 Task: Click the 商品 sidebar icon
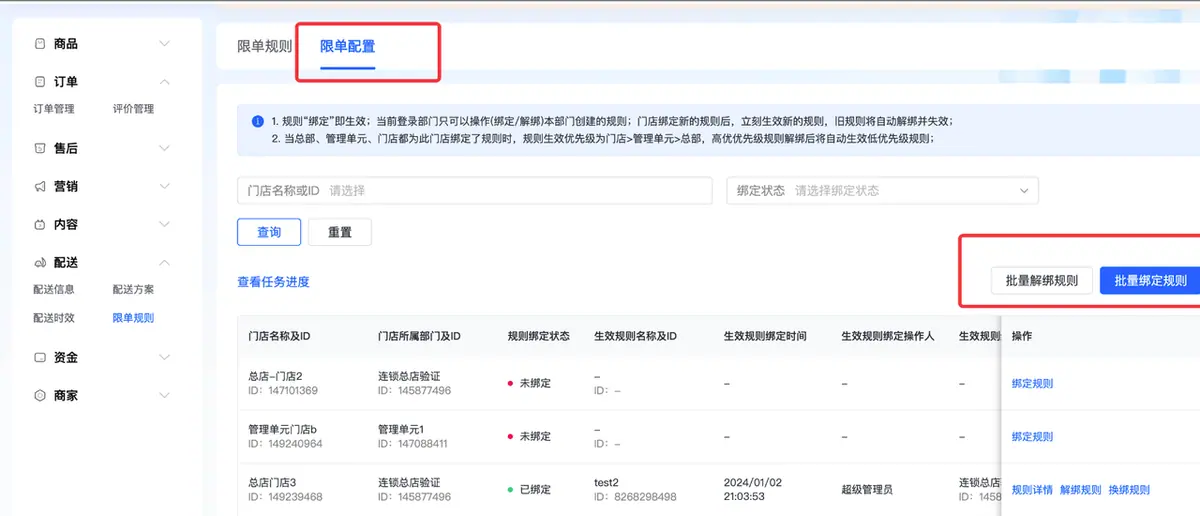pos(40,44)
